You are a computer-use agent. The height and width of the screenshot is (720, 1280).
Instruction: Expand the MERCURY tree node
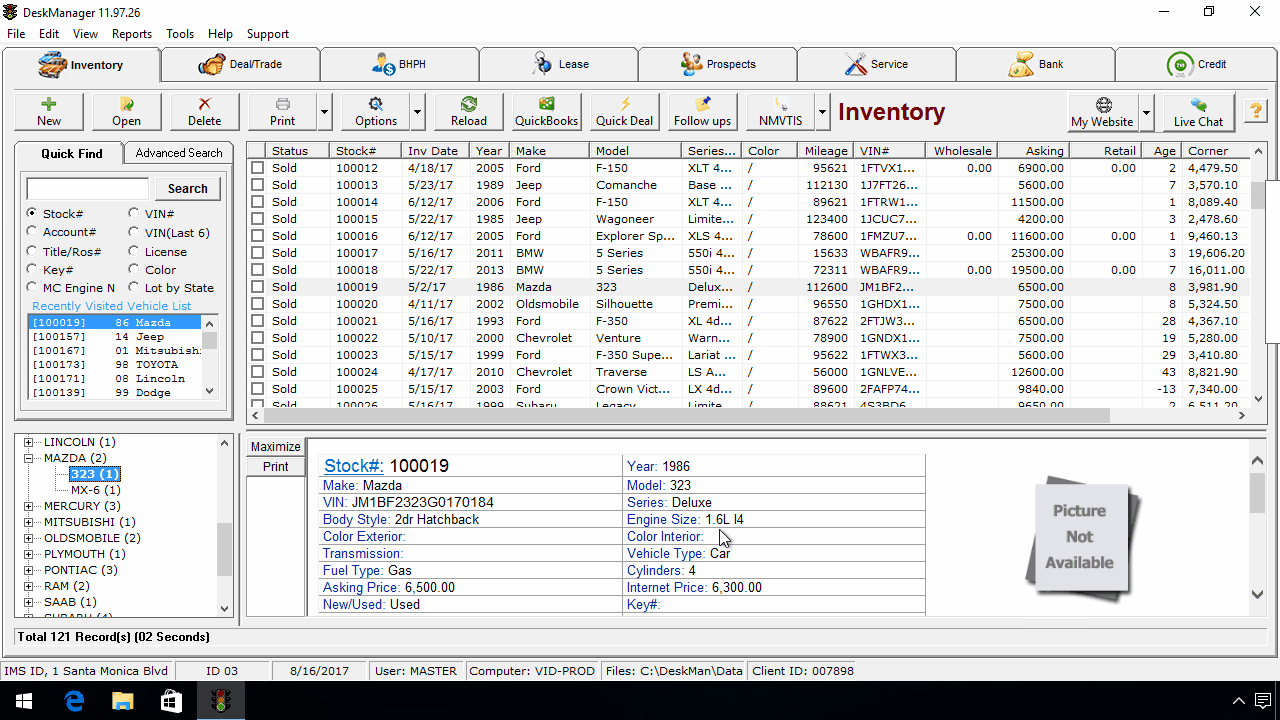point(29,506)
